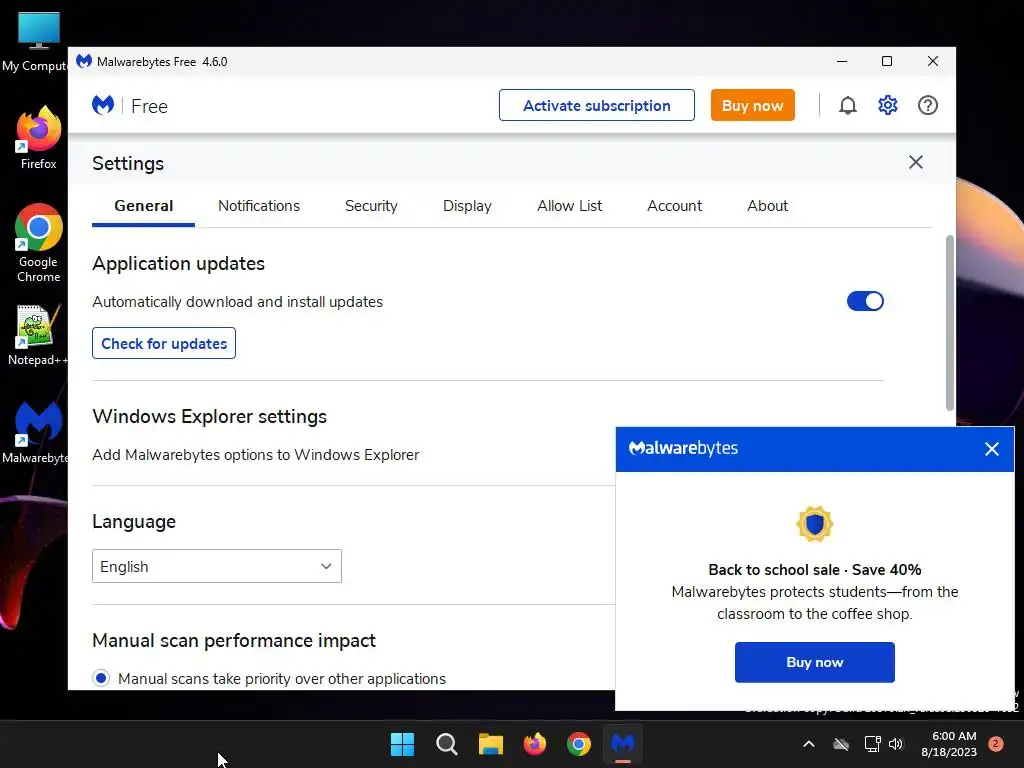Switch to the Security tab
1024x768 pixels.
coord(371,206)
